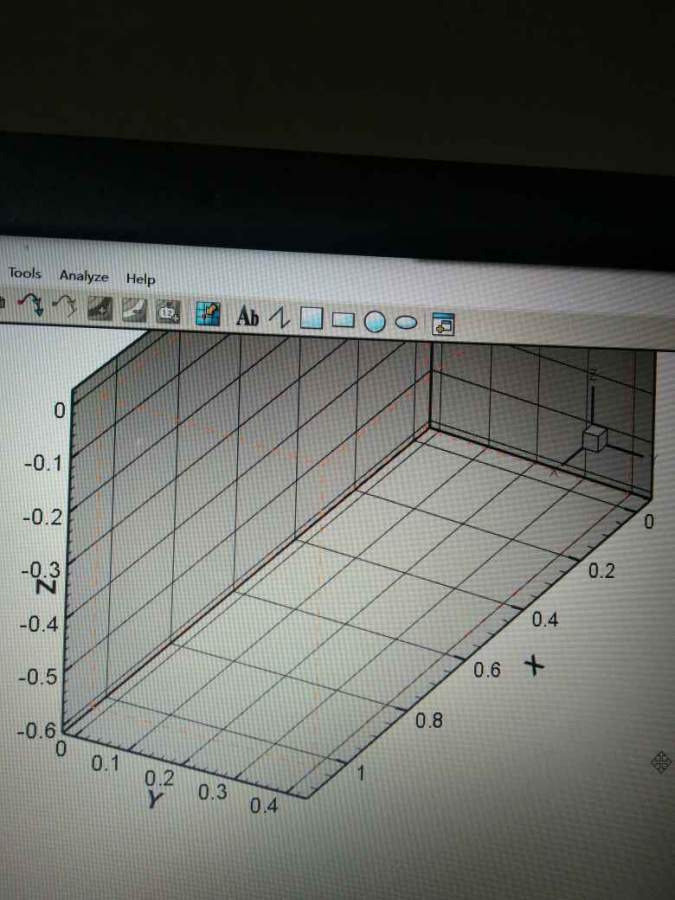Select the add streamtrace tool
Screen dimensions: 675x900
(30, 304)
